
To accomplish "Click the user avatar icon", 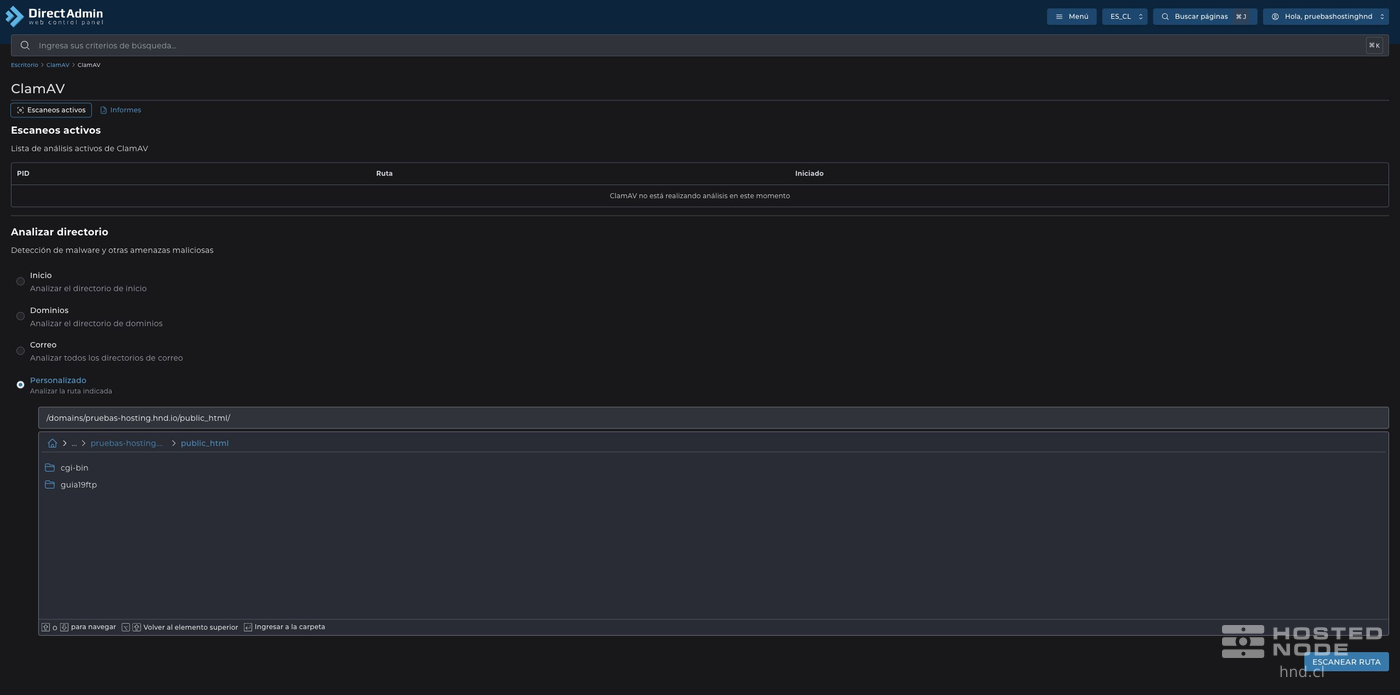I will (x=1275, y=16).
